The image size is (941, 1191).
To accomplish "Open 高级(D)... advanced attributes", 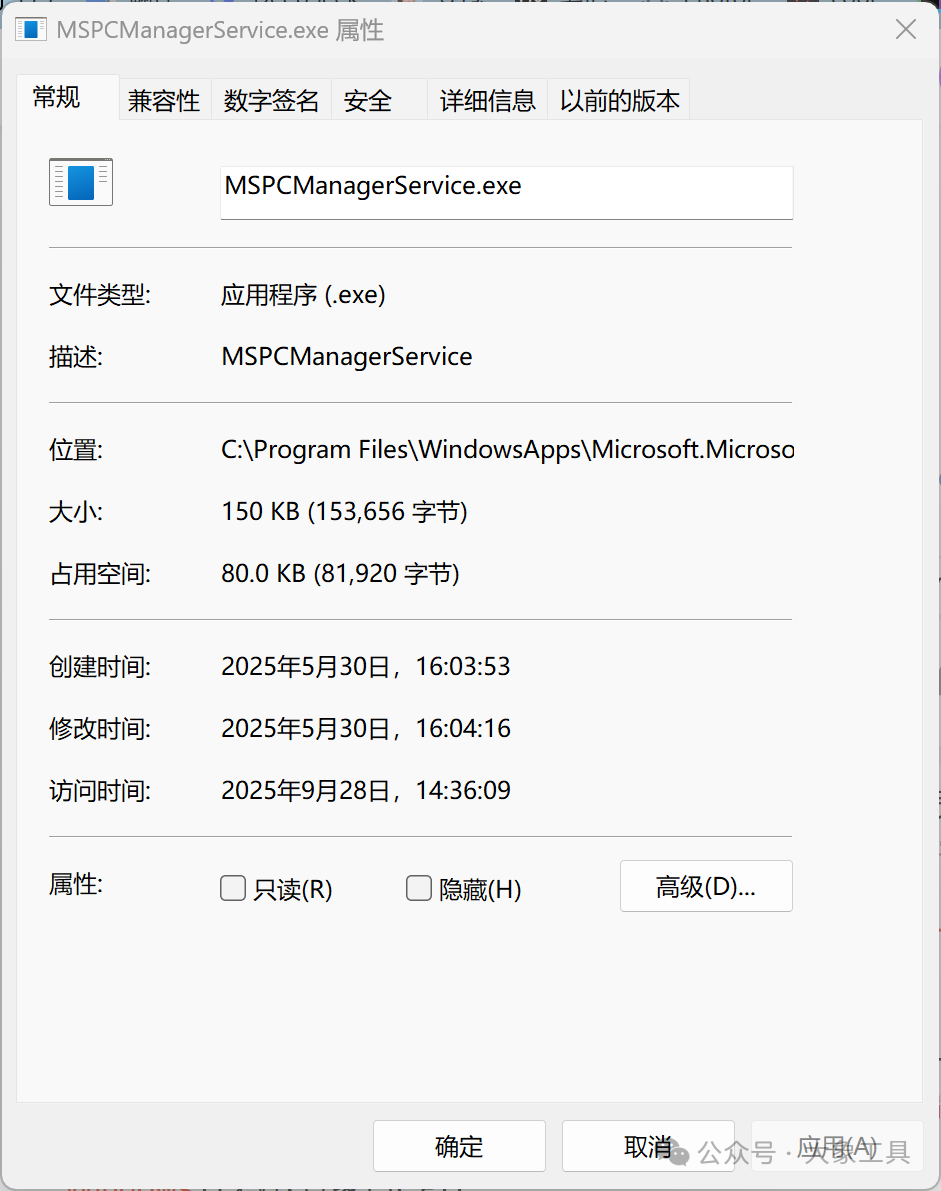I will 706,886.
